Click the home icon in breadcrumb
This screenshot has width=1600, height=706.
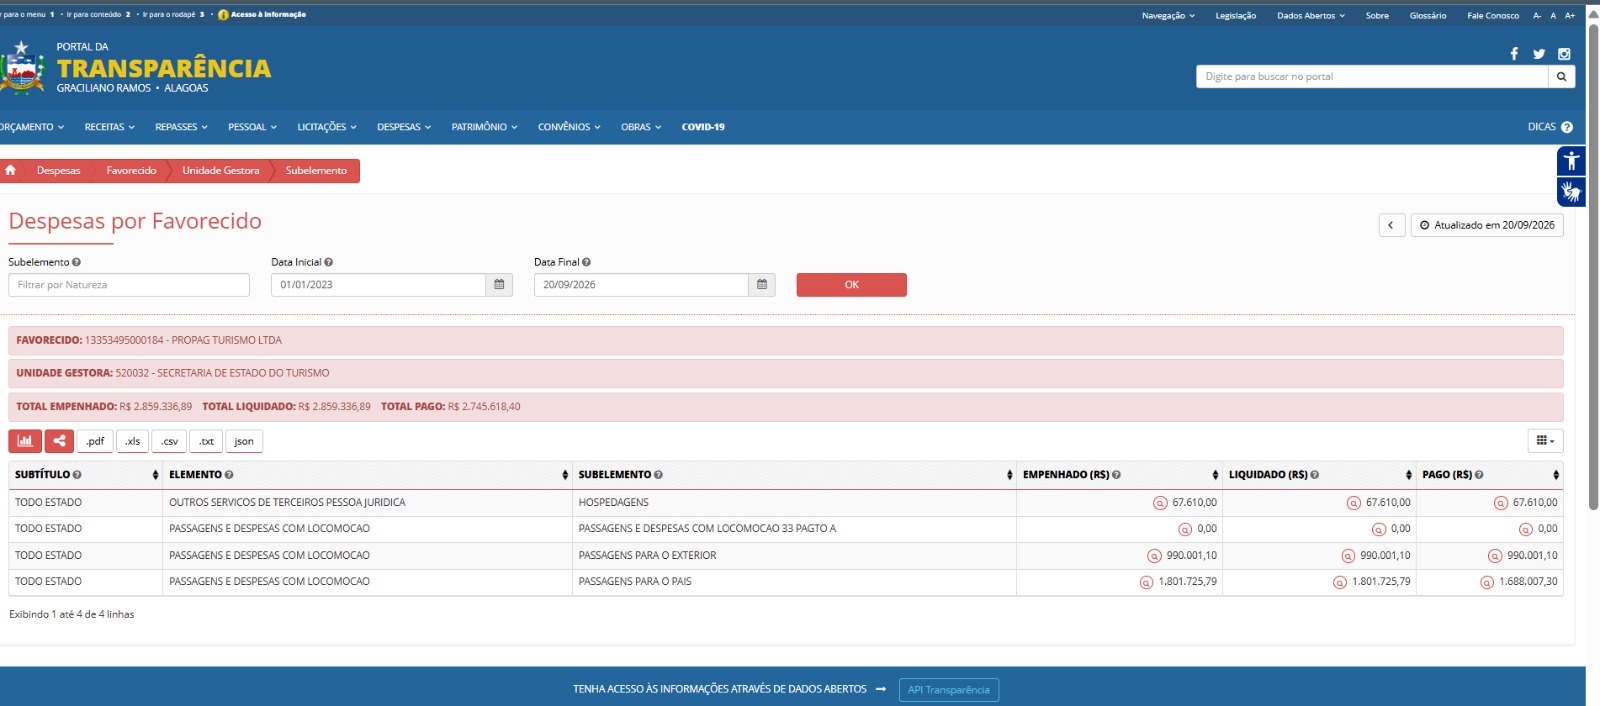click(11, 171)
